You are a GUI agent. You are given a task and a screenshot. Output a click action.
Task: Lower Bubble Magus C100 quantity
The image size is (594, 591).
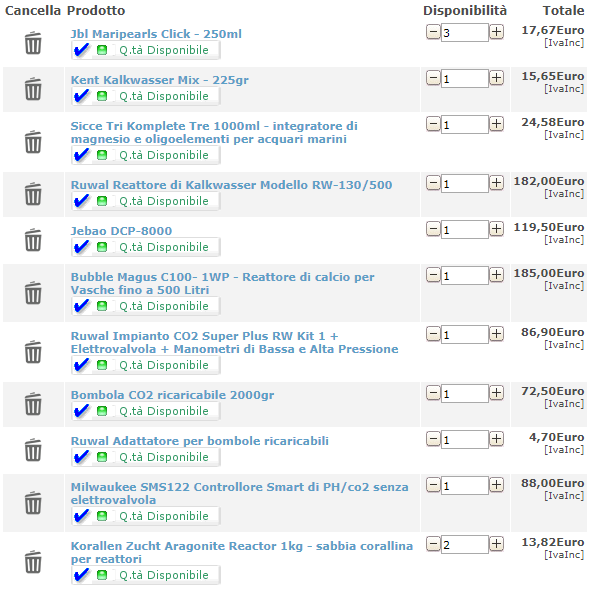(x=433, y=275)
